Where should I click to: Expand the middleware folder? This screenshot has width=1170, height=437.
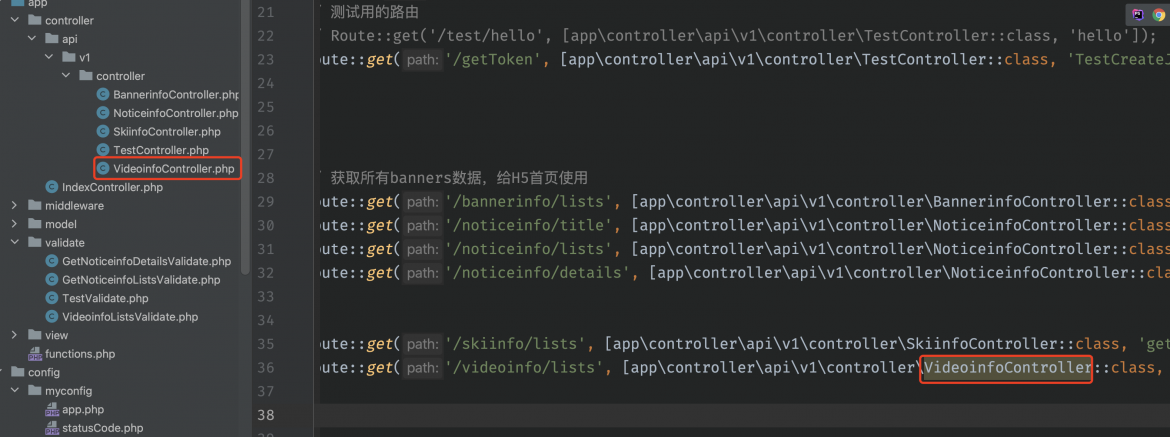[14, 206]
